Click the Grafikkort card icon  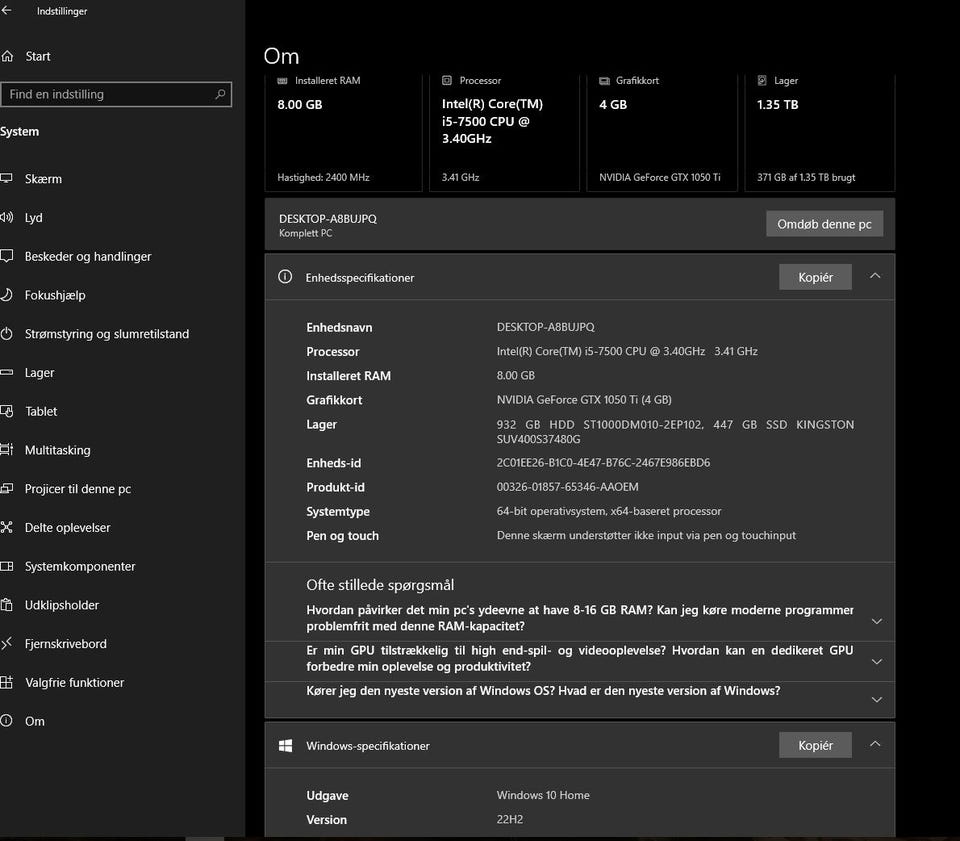click(x=604, y=81)
